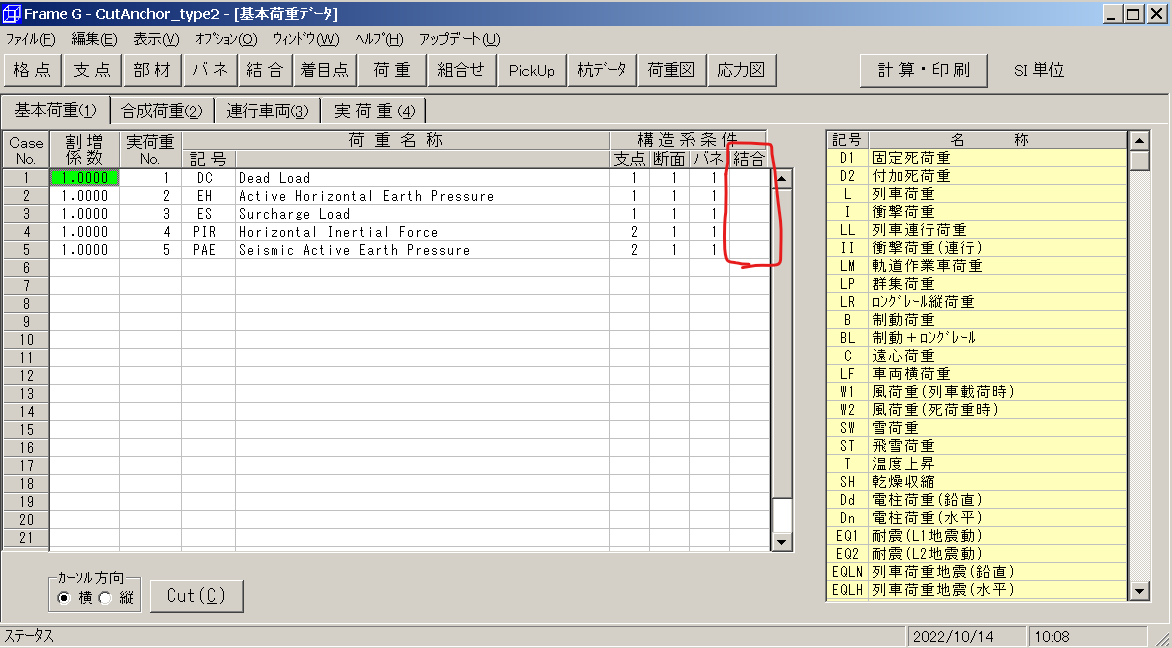The height and width of the screenshot is (648, 1172).
Task: Click the Seismic Active Earth Pressure cell
Action: point(422,250)
